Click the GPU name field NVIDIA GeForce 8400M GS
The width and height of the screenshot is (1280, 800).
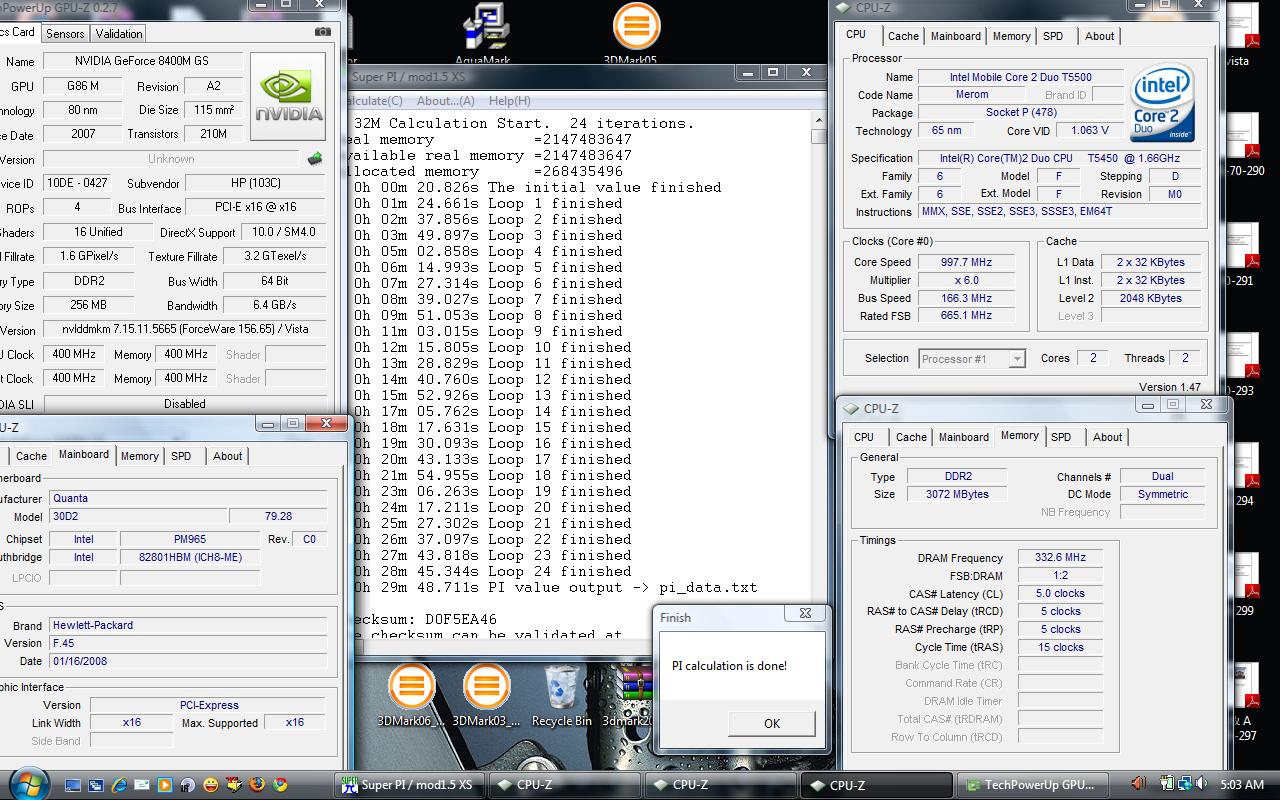click(x=142, y=61)
